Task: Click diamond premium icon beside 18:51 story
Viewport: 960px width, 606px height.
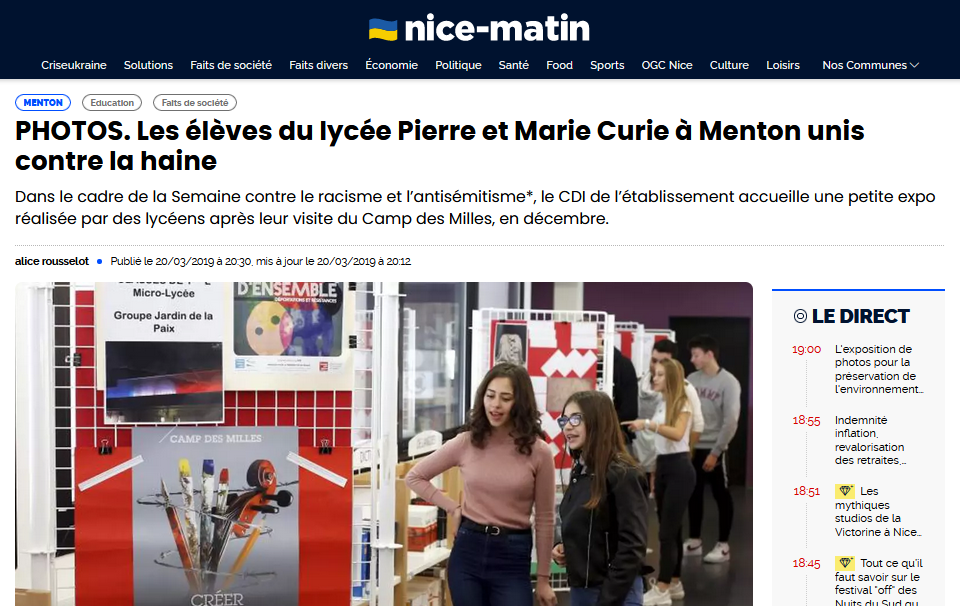Action: 845,491
